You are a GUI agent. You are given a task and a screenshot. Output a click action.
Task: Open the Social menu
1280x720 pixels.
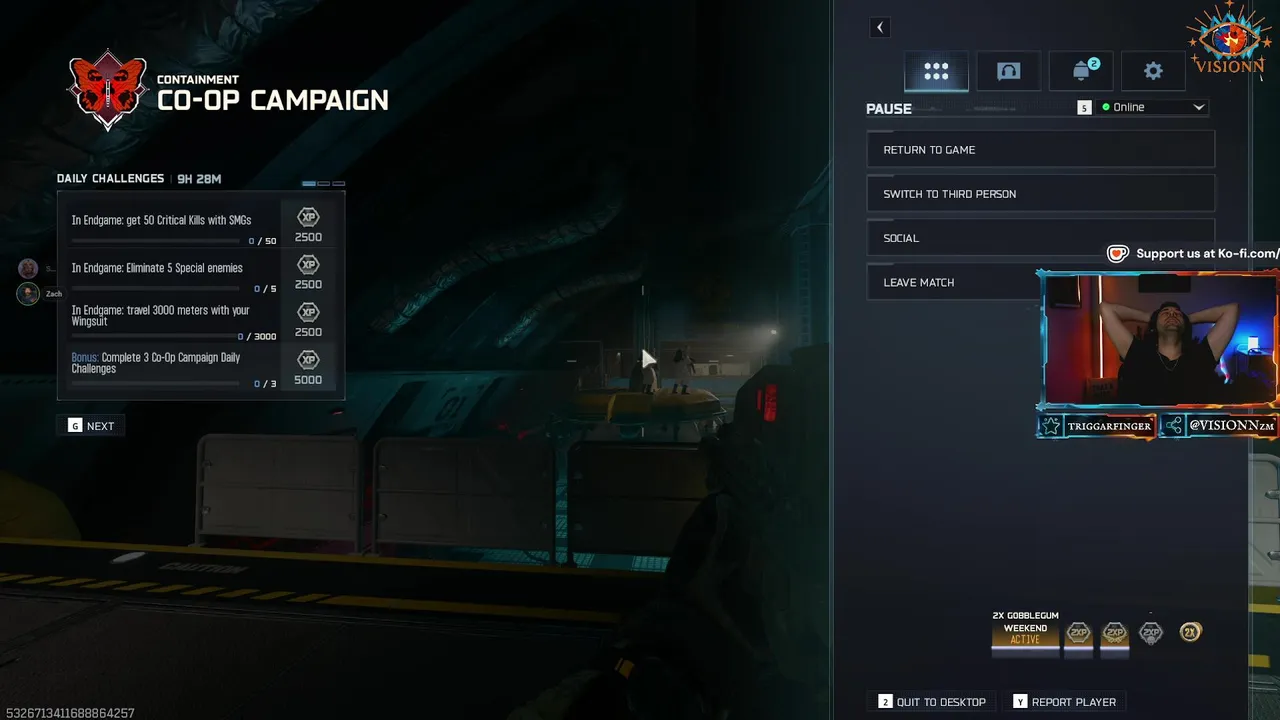(x=1040, y=238)
